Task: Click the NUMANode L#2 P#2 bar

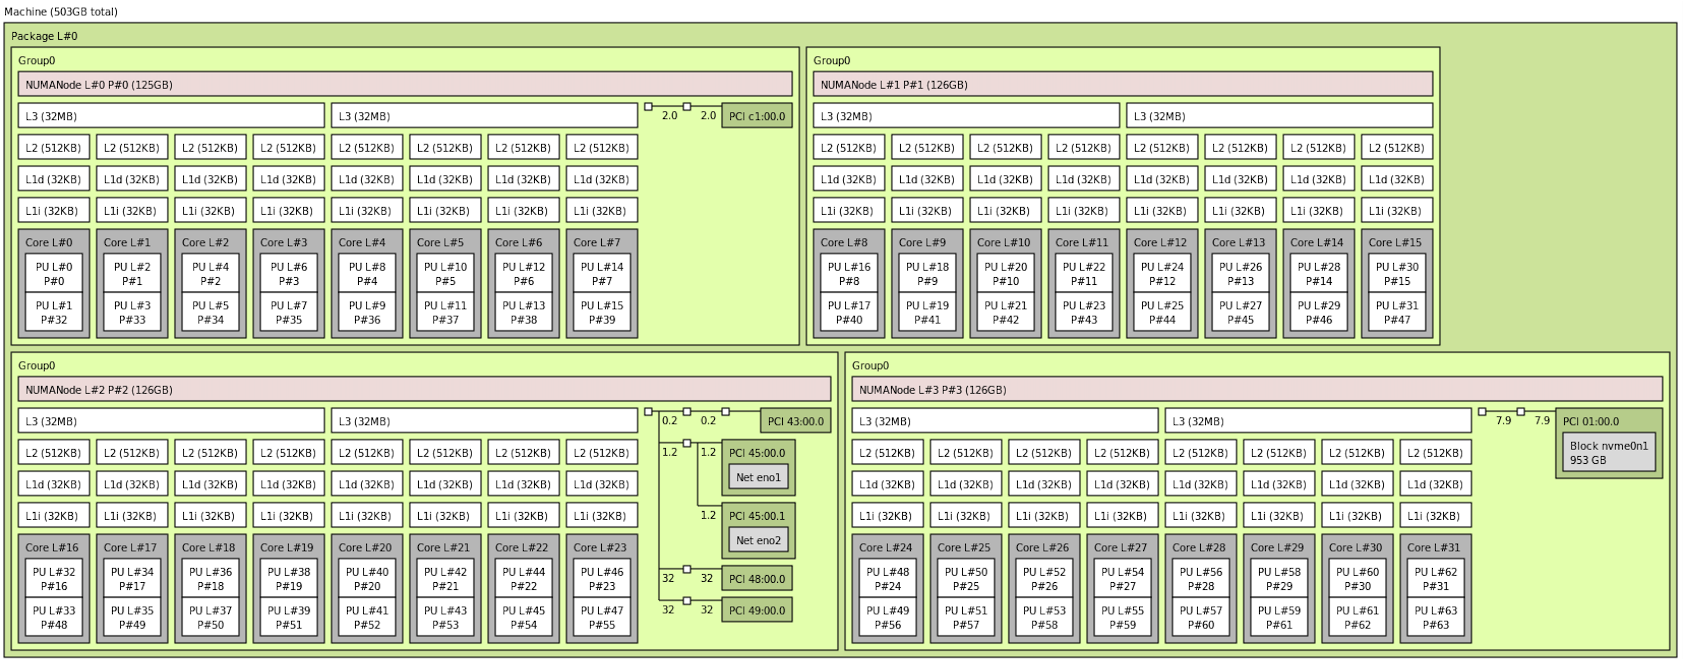Action: [x=424, y=390]
